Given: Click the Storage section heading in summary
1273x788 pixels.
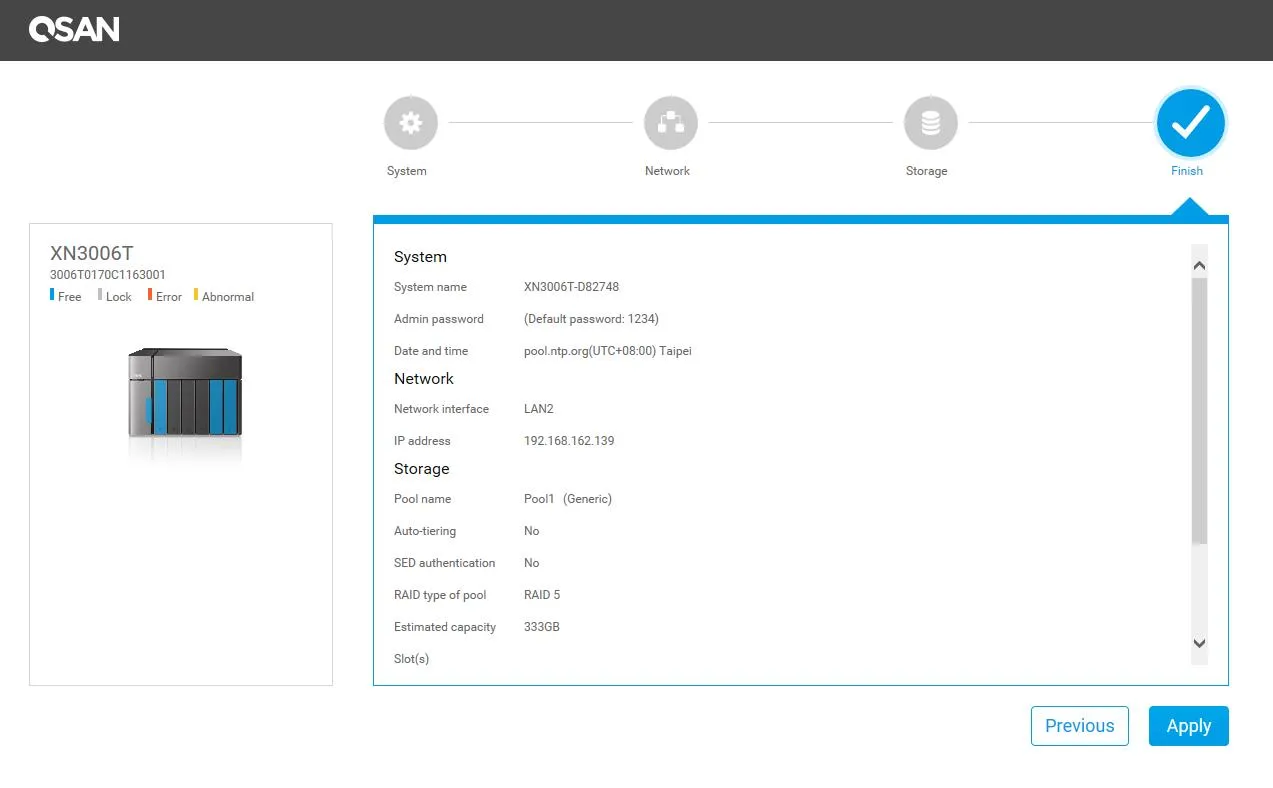Looking at the screenshot, I should pyautogui.click(x=422, y=469).
